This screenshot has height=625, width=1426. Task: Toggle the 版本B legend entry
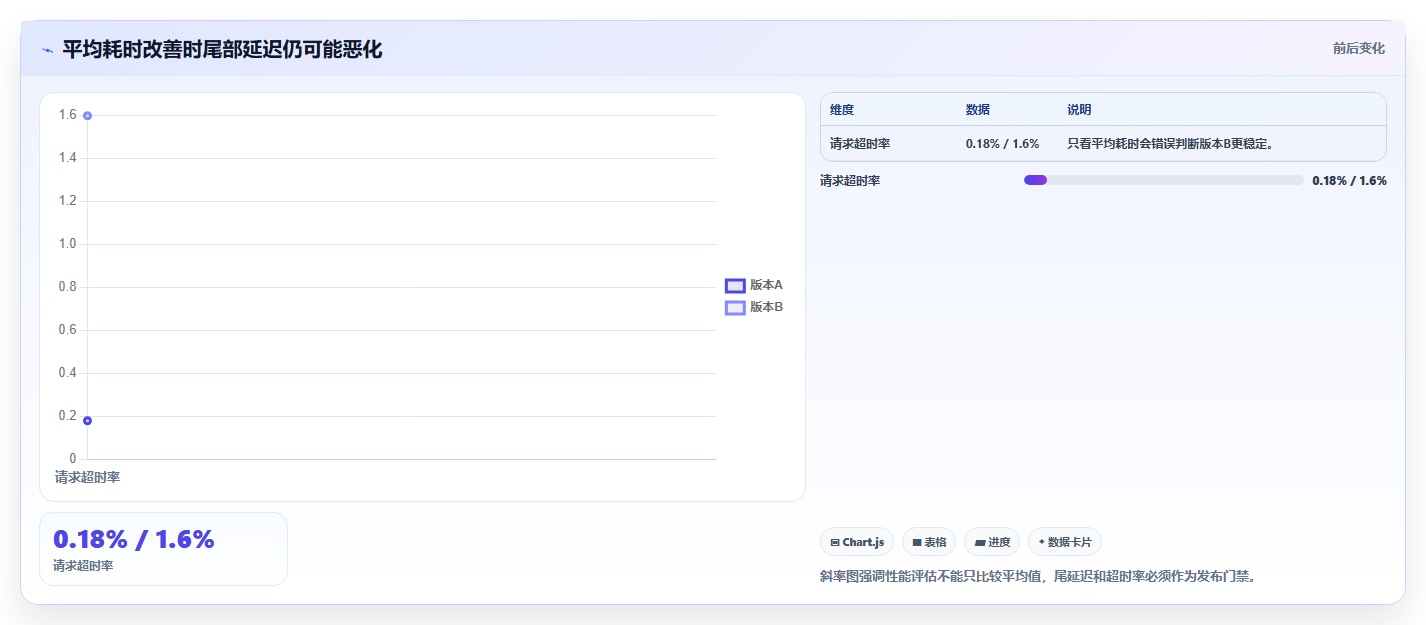point(754,307)
